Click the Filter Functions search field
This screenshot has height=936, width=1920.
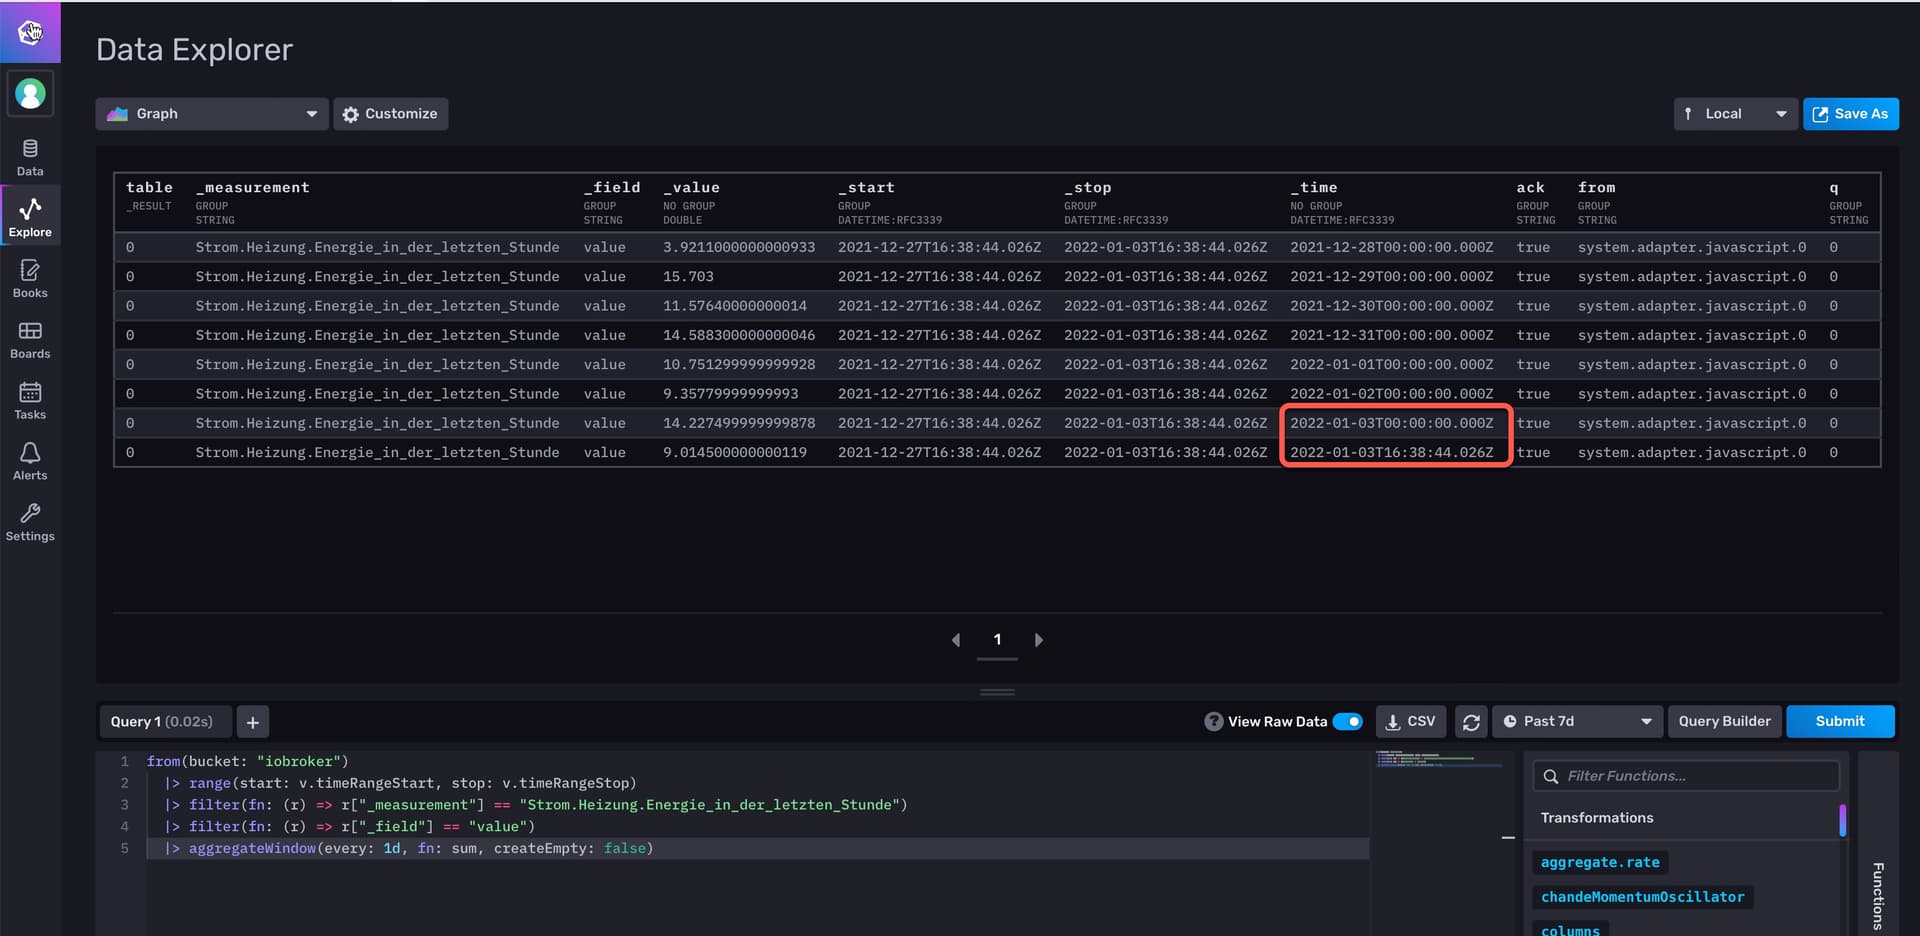coord(1687,776)
